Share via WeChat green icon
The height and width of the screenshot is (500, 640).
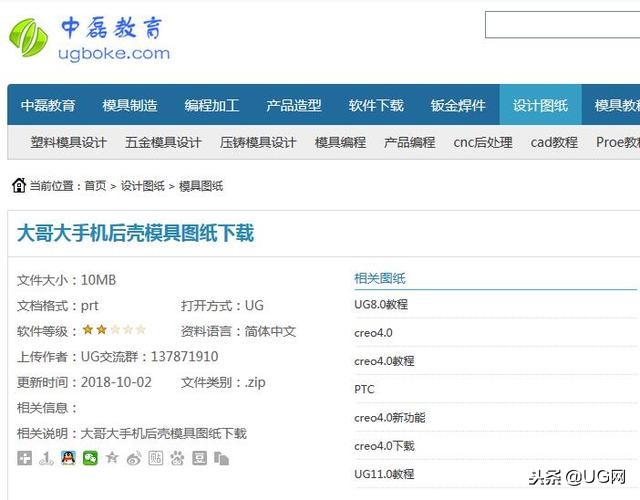point(90,458)
